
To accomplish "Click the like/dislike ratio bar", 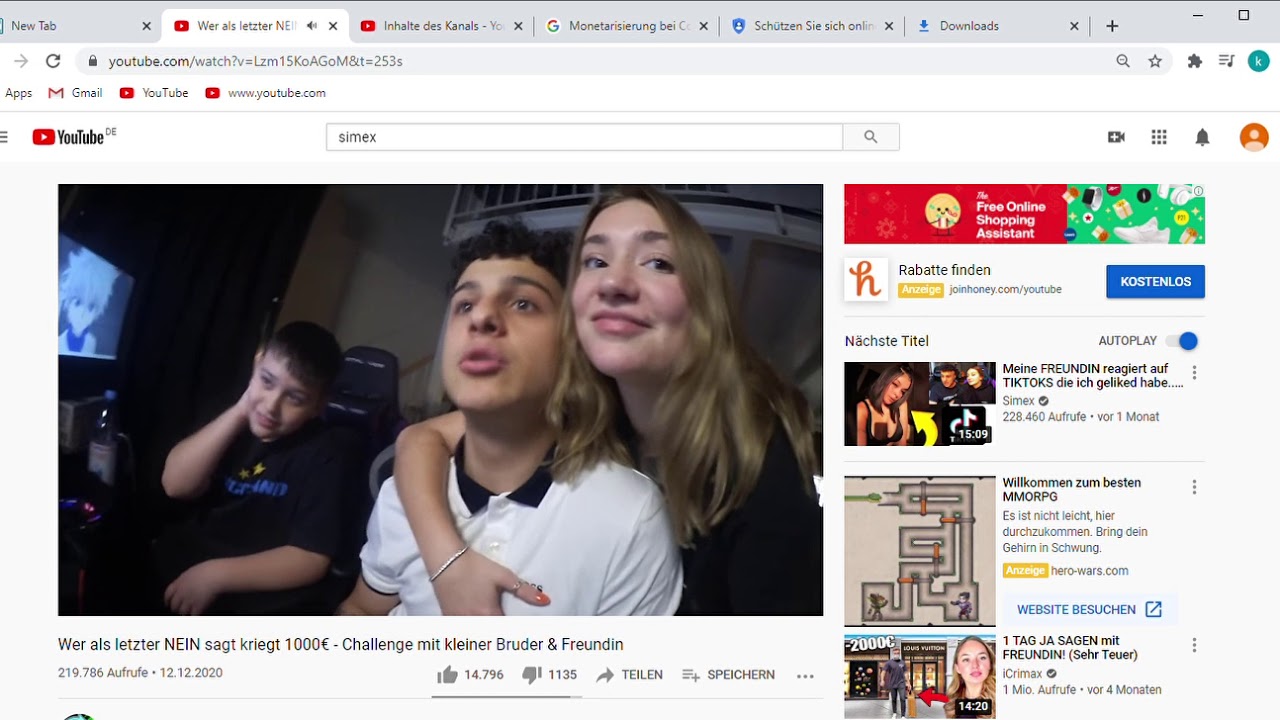I will point(505,696).
